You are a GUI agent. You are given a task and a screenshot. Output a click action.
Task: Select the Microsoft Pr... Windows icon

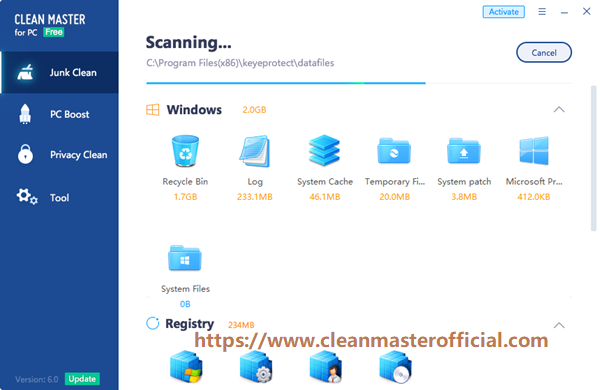point(534,151)
